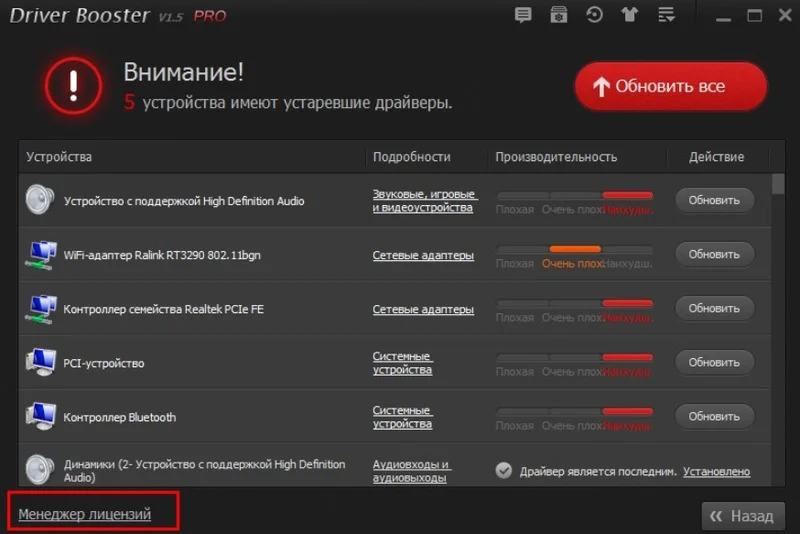Update the High Definition Audio driver
800x534 pixels.
[x=714, y=200]
